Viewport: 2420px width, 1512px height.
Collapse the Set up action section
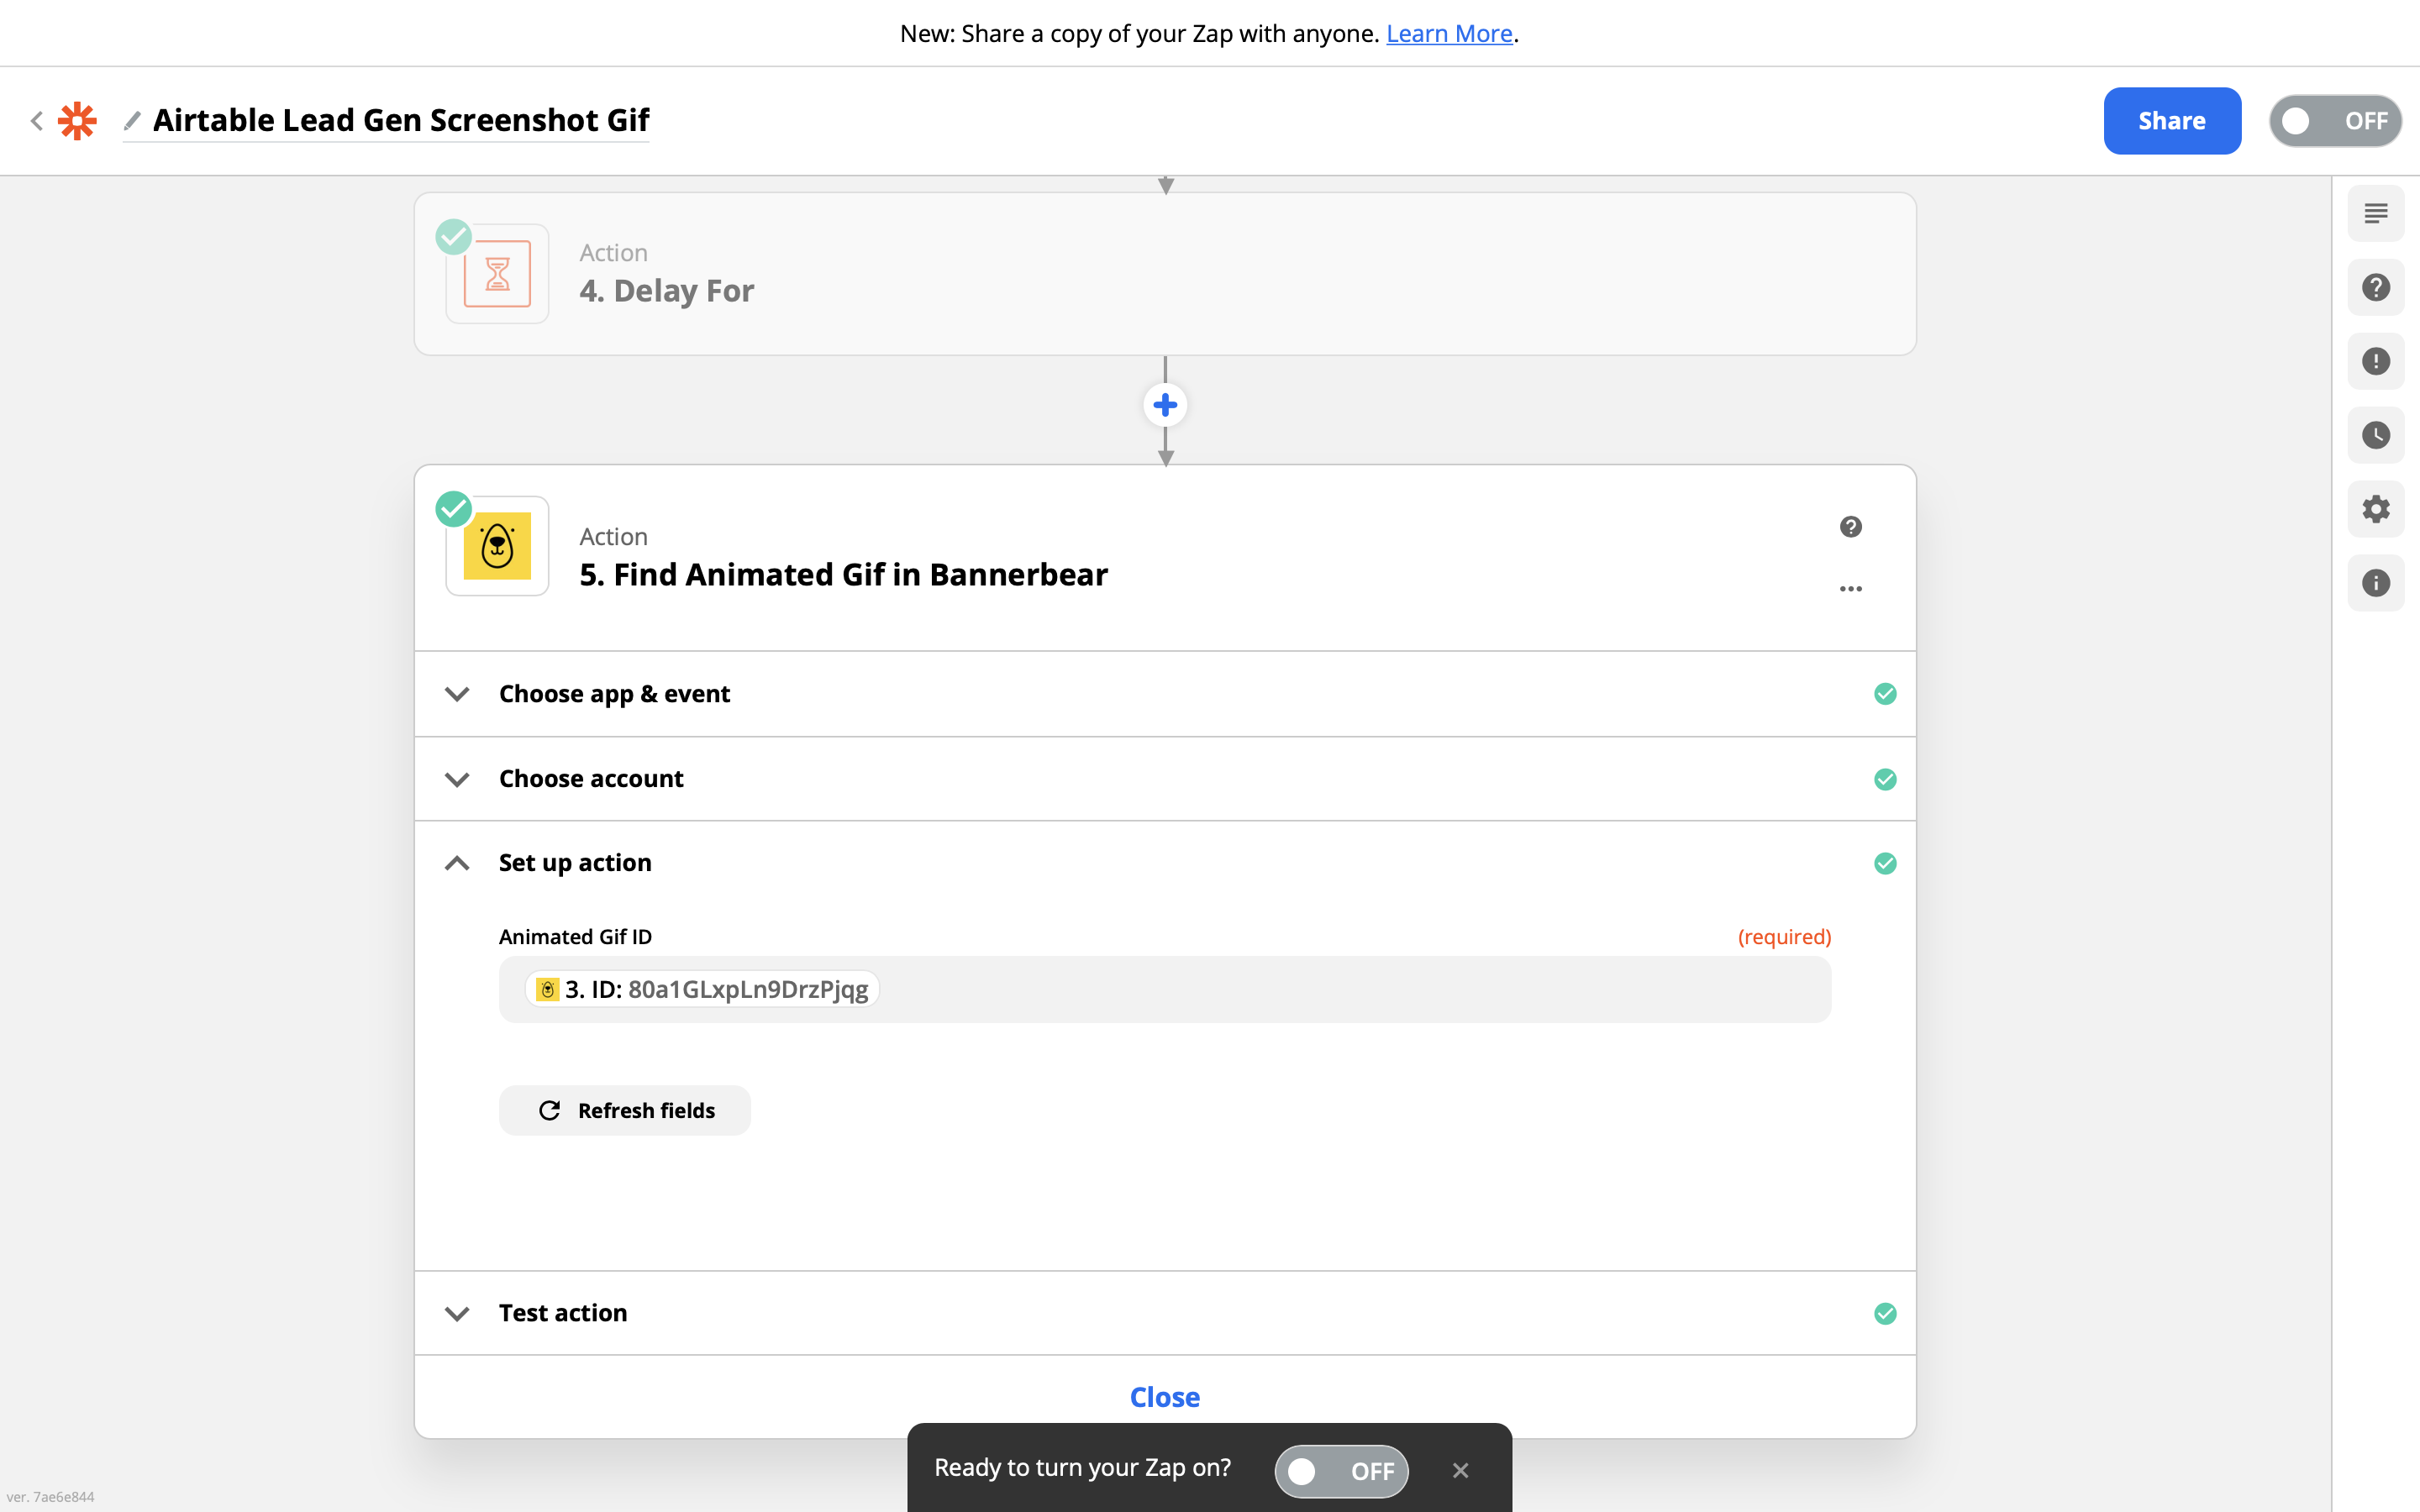click(574, 863)
